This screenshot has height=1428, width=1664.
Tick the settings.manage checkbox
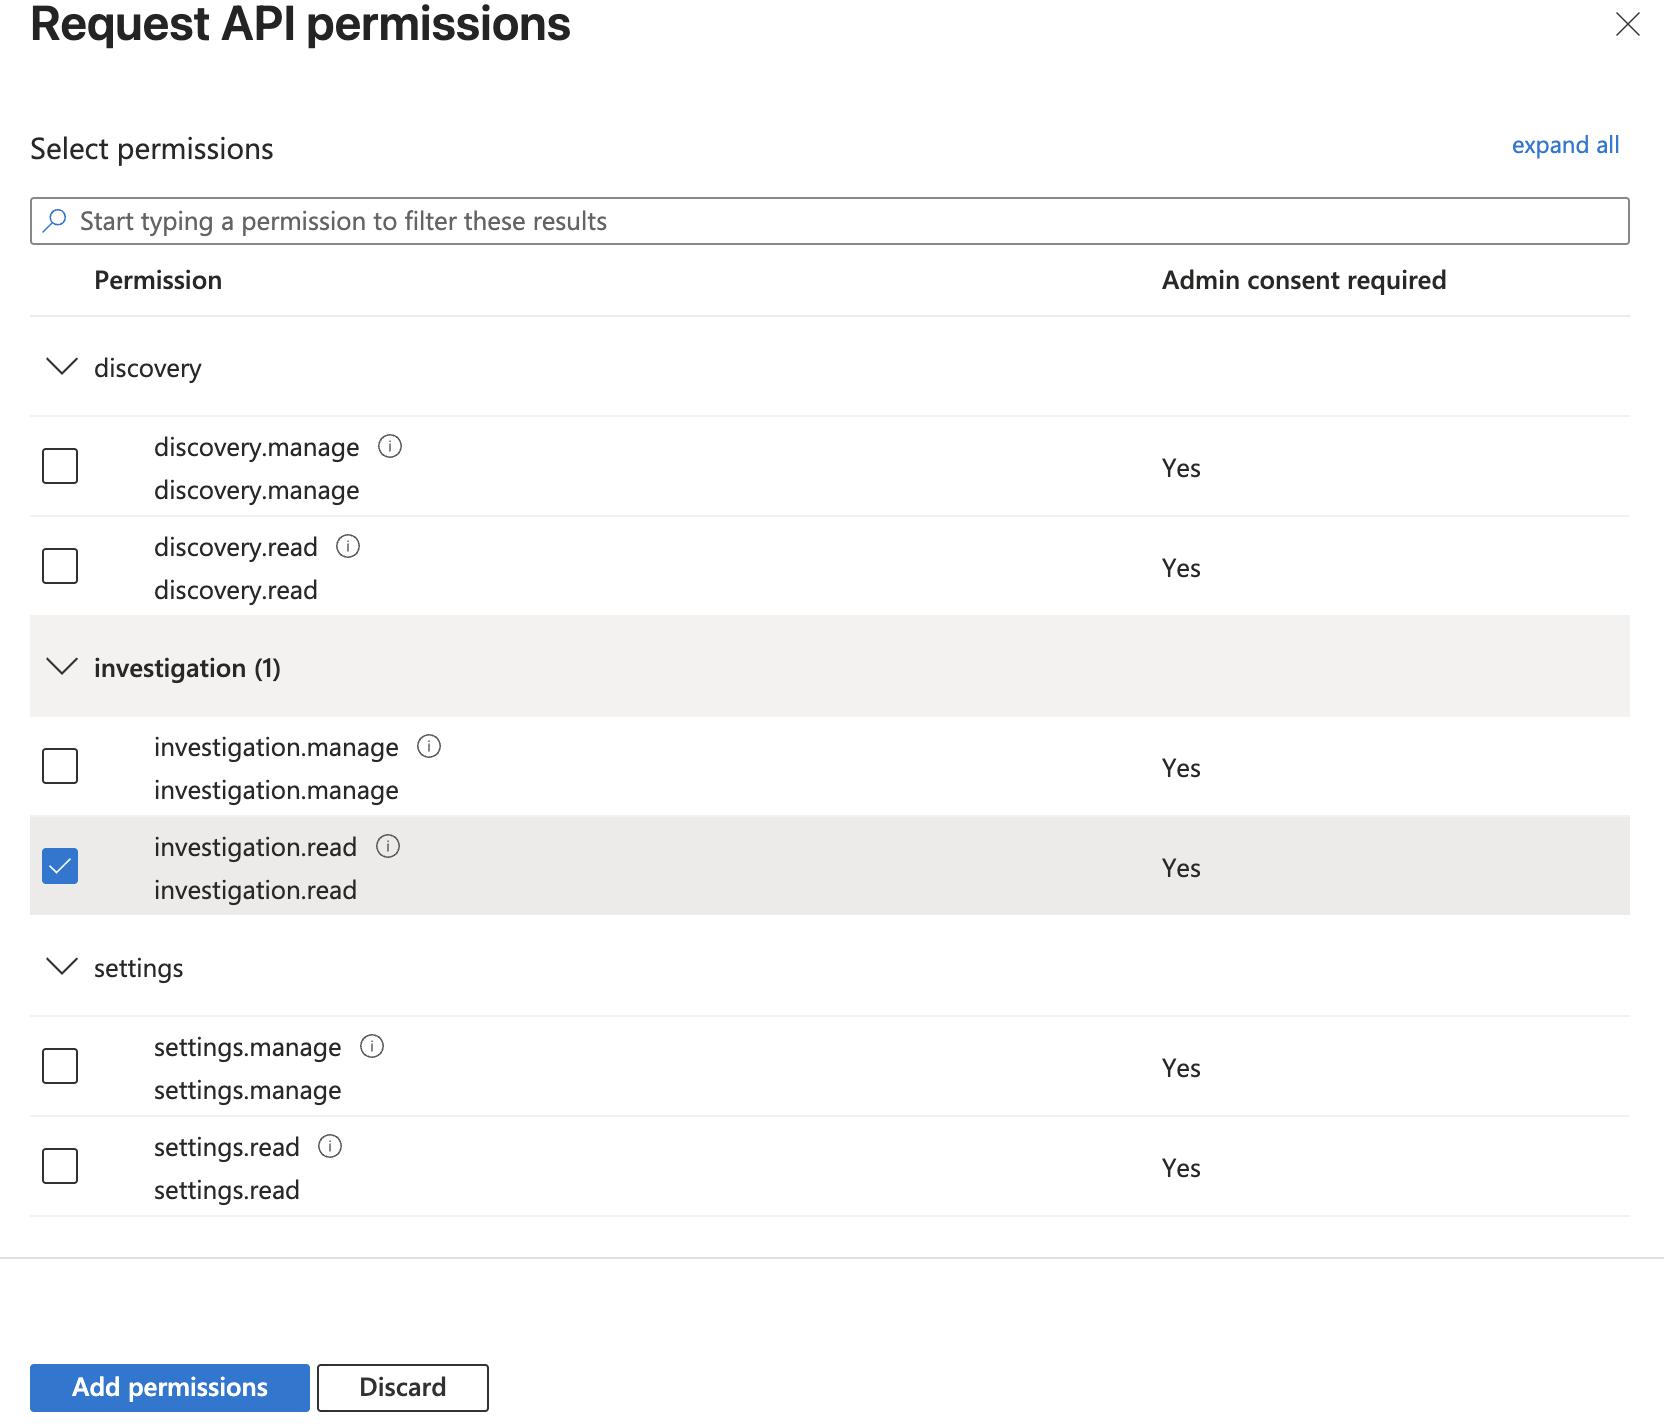pyautogui.click(x=60, y=1066)
